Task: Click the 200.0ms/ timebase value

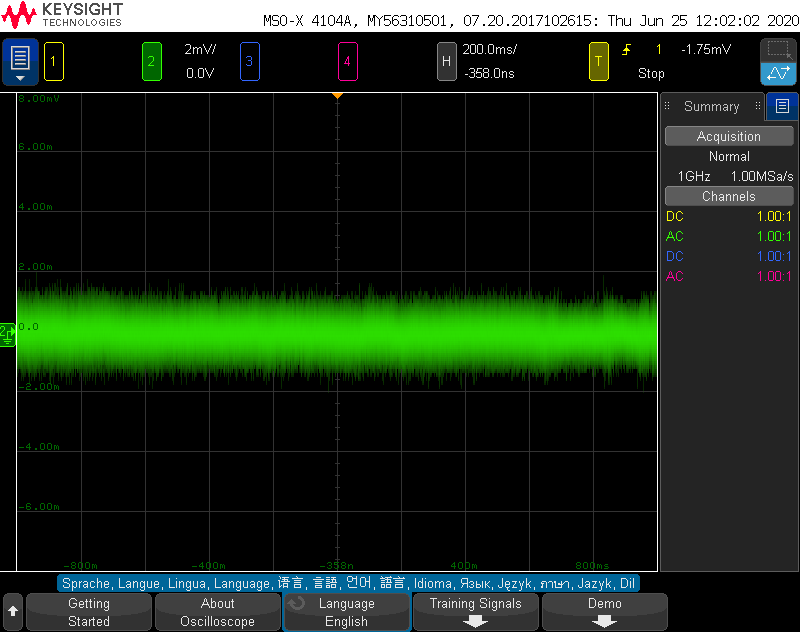Action: pyautogui.click(x=489, y=49)
